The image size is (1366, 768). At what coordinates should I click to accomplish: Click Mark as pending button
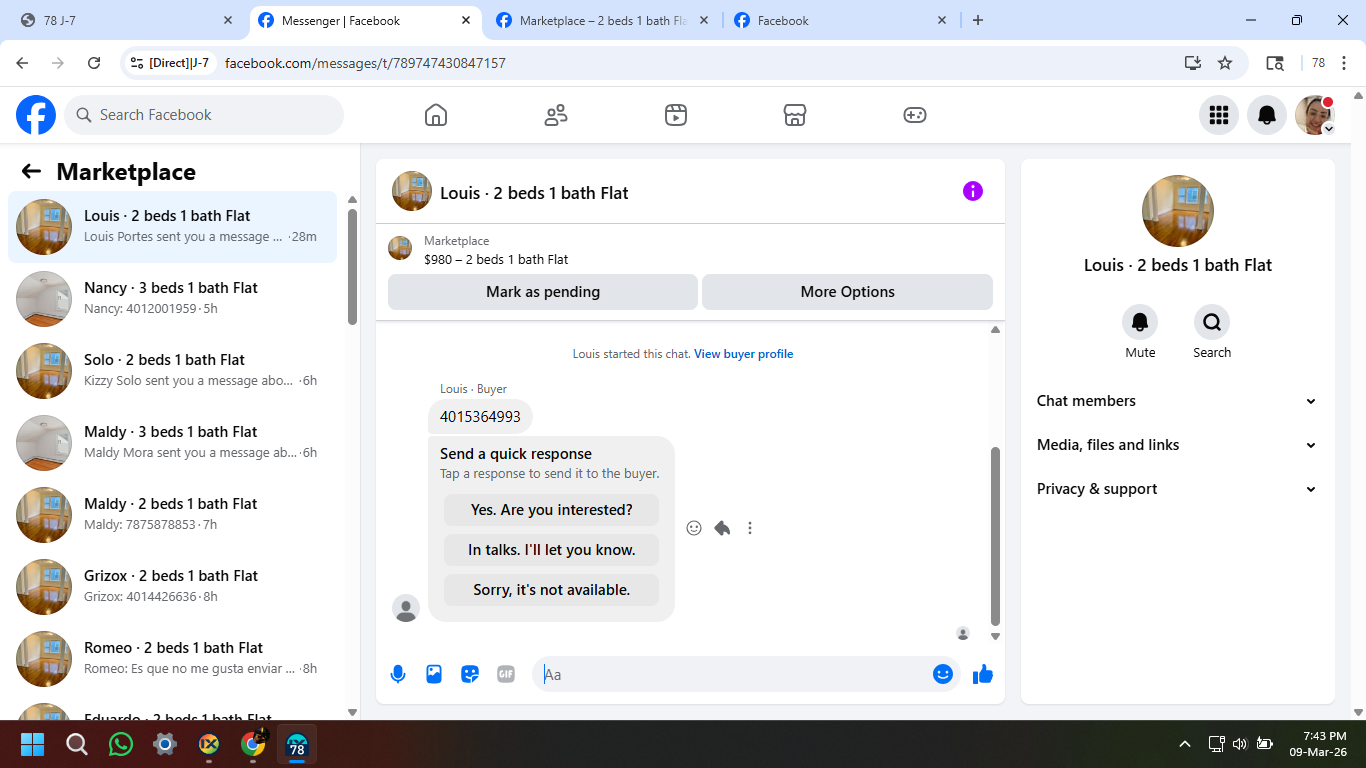pos(543,292)
